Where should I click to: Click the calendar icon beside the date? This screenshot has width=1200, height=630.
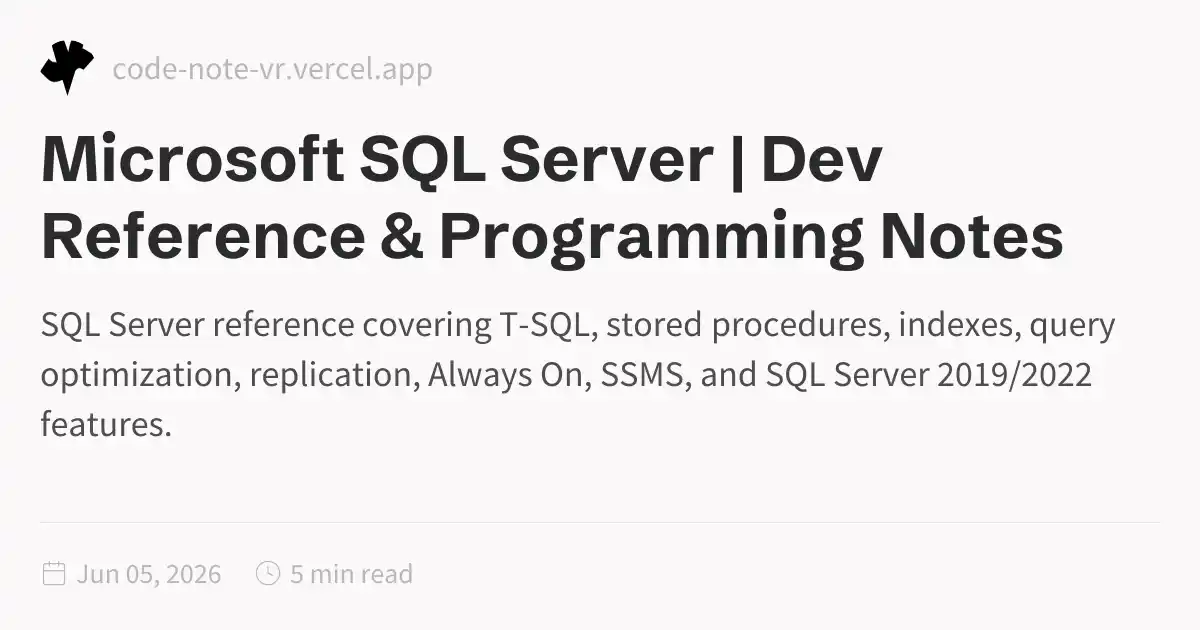(54, 573)
